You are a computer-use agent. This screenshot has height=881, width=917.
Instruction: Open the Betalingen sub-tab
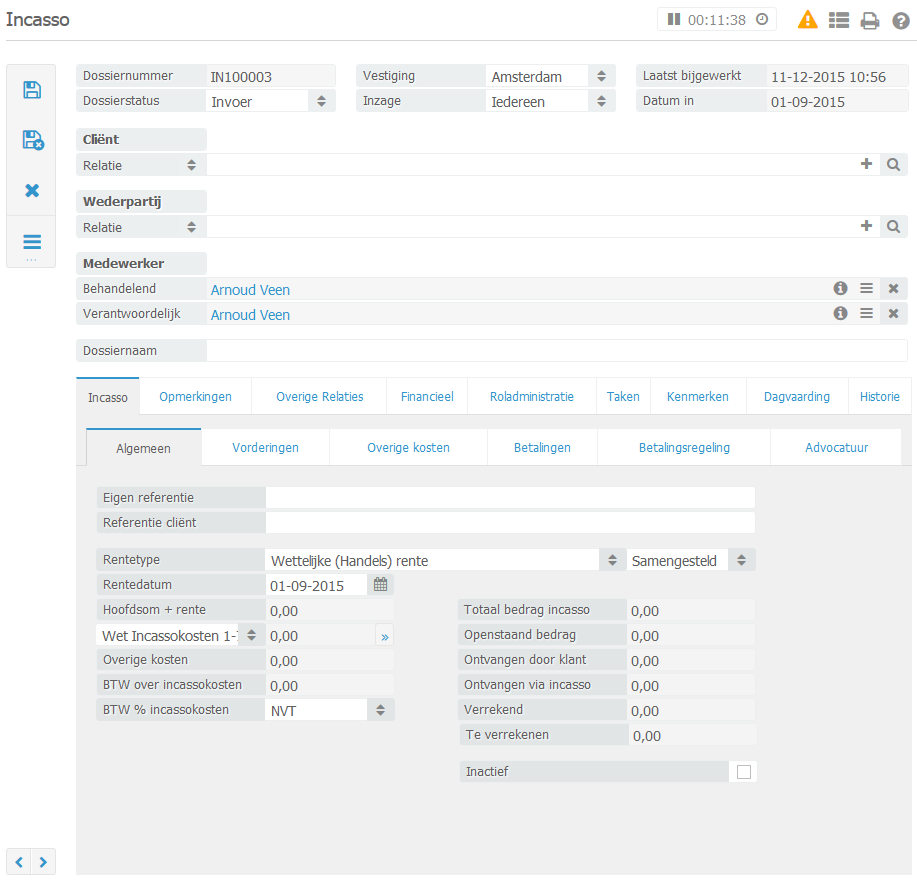(542, 448)
